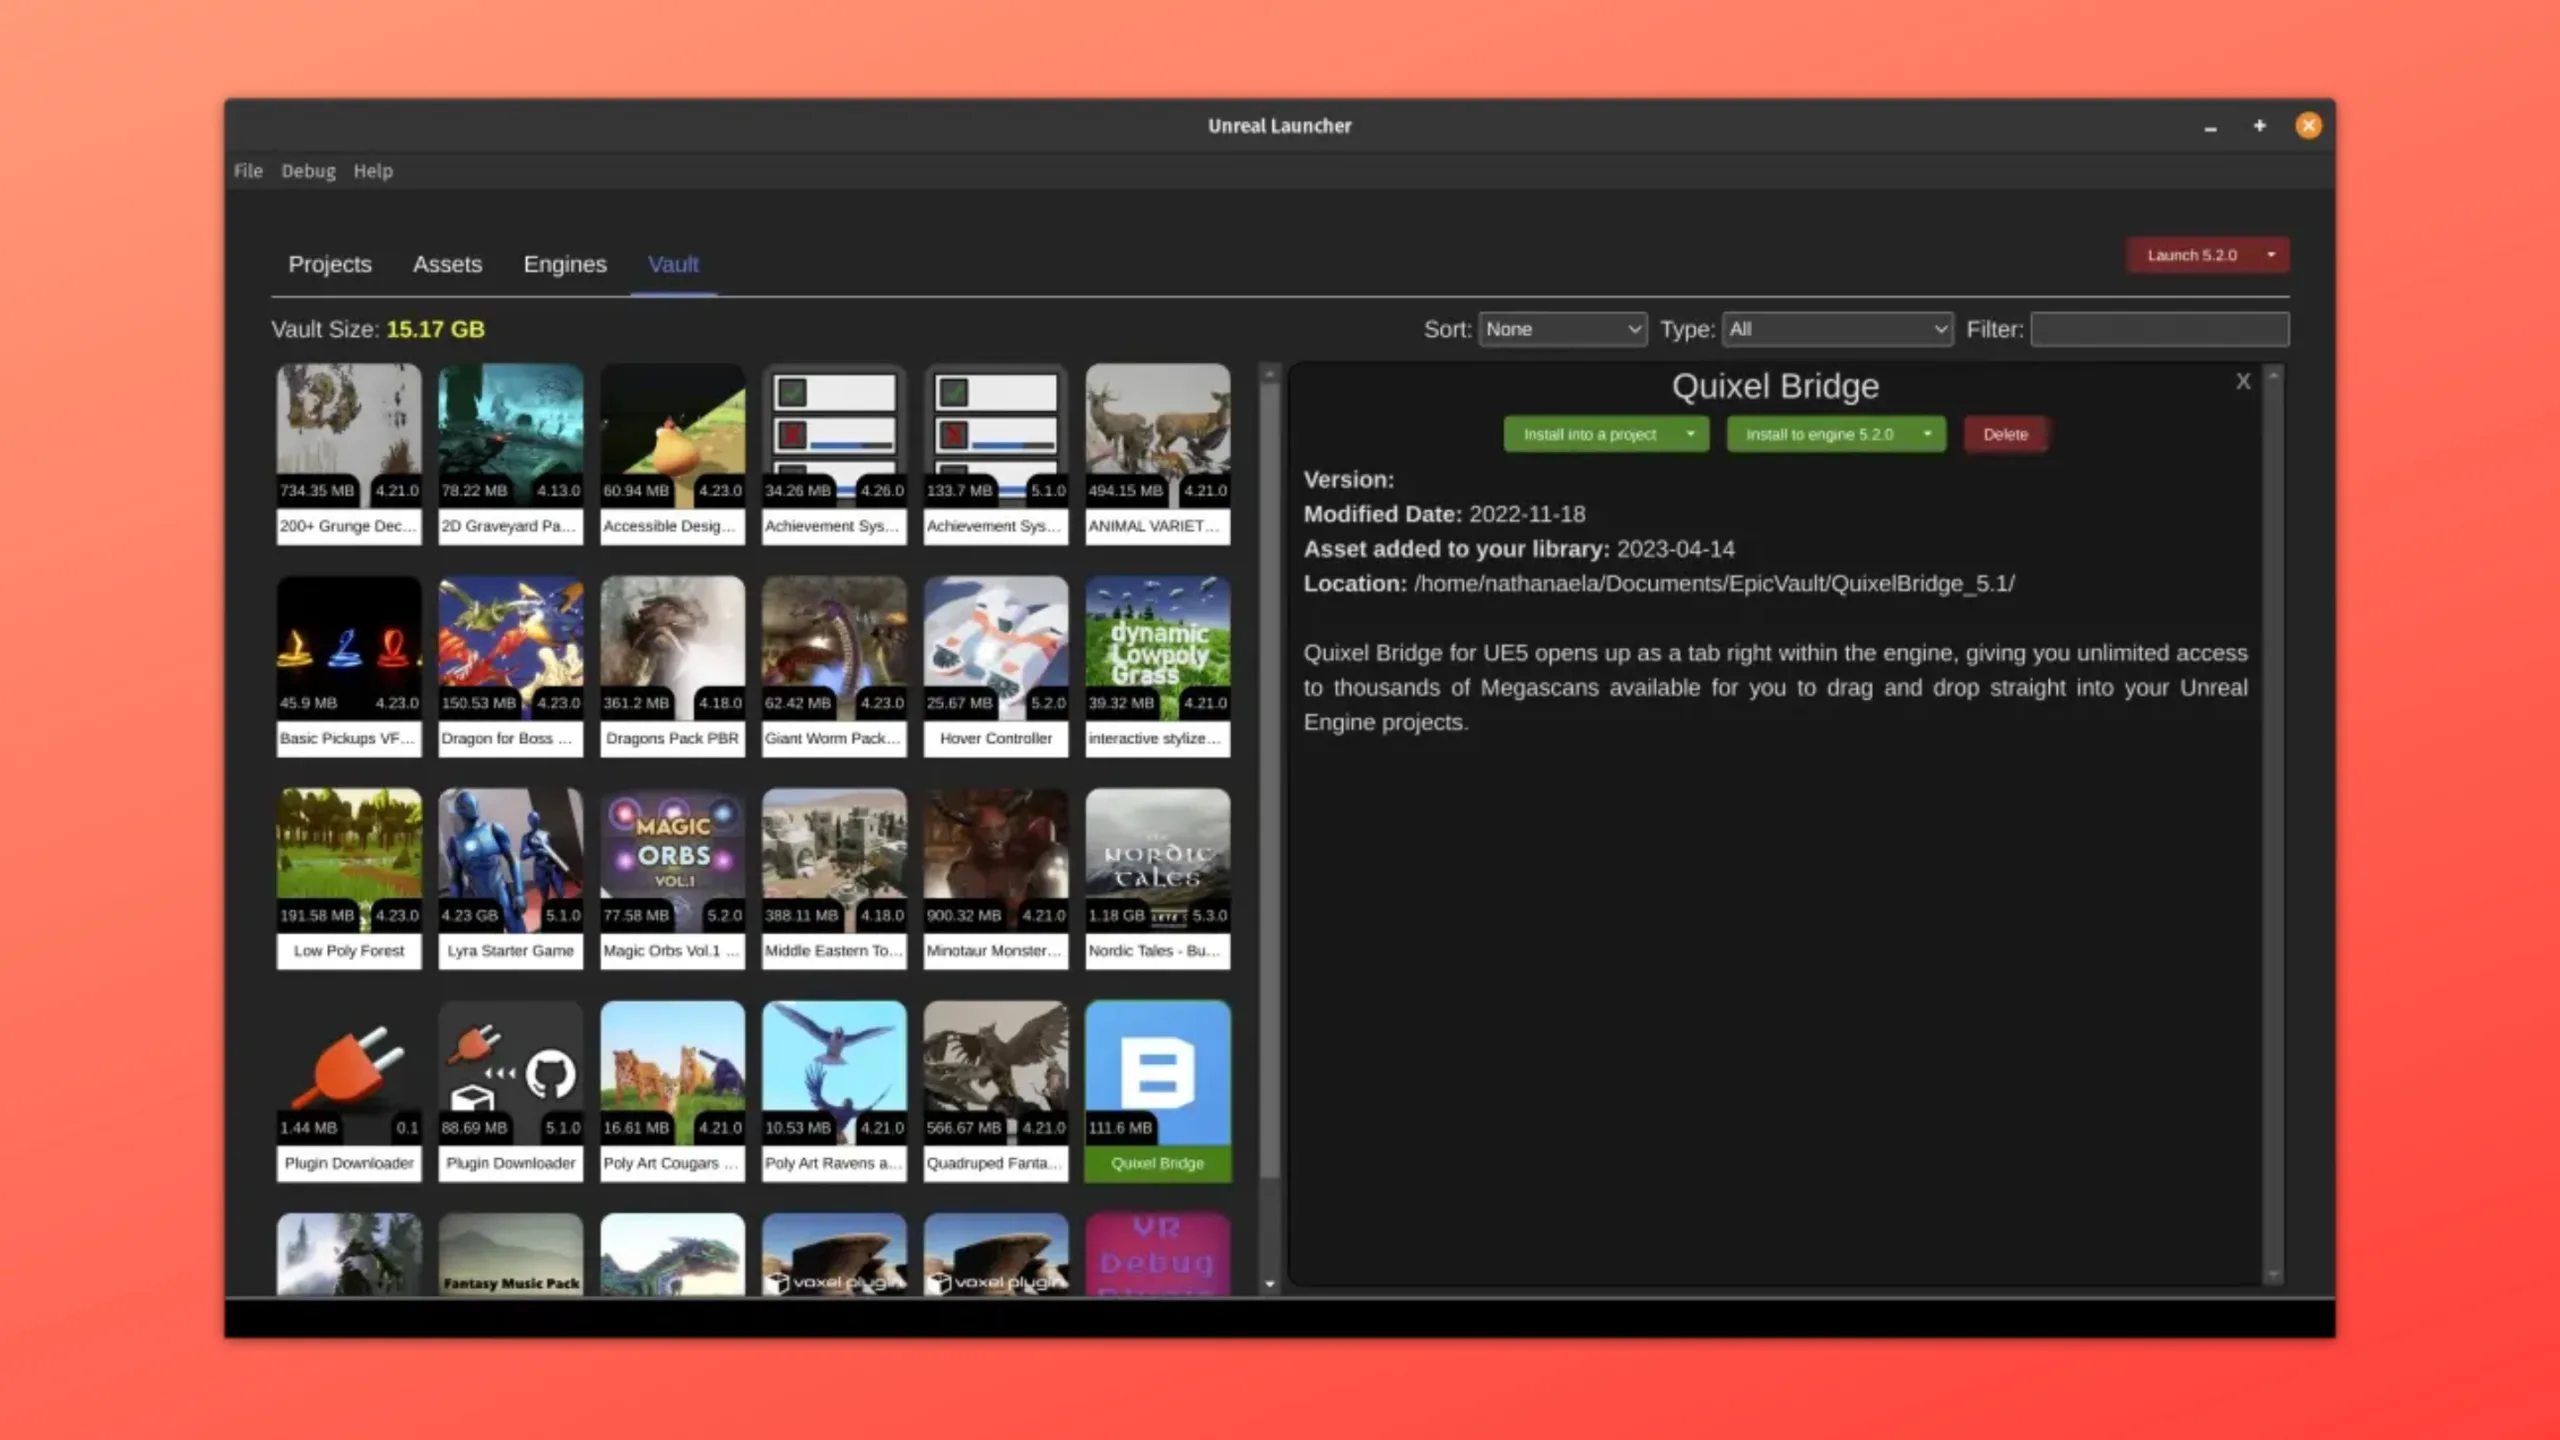Screen dimensions: 2560x1440
Task: Expand the Install to engine version arrow
Action: (1927, 435)
